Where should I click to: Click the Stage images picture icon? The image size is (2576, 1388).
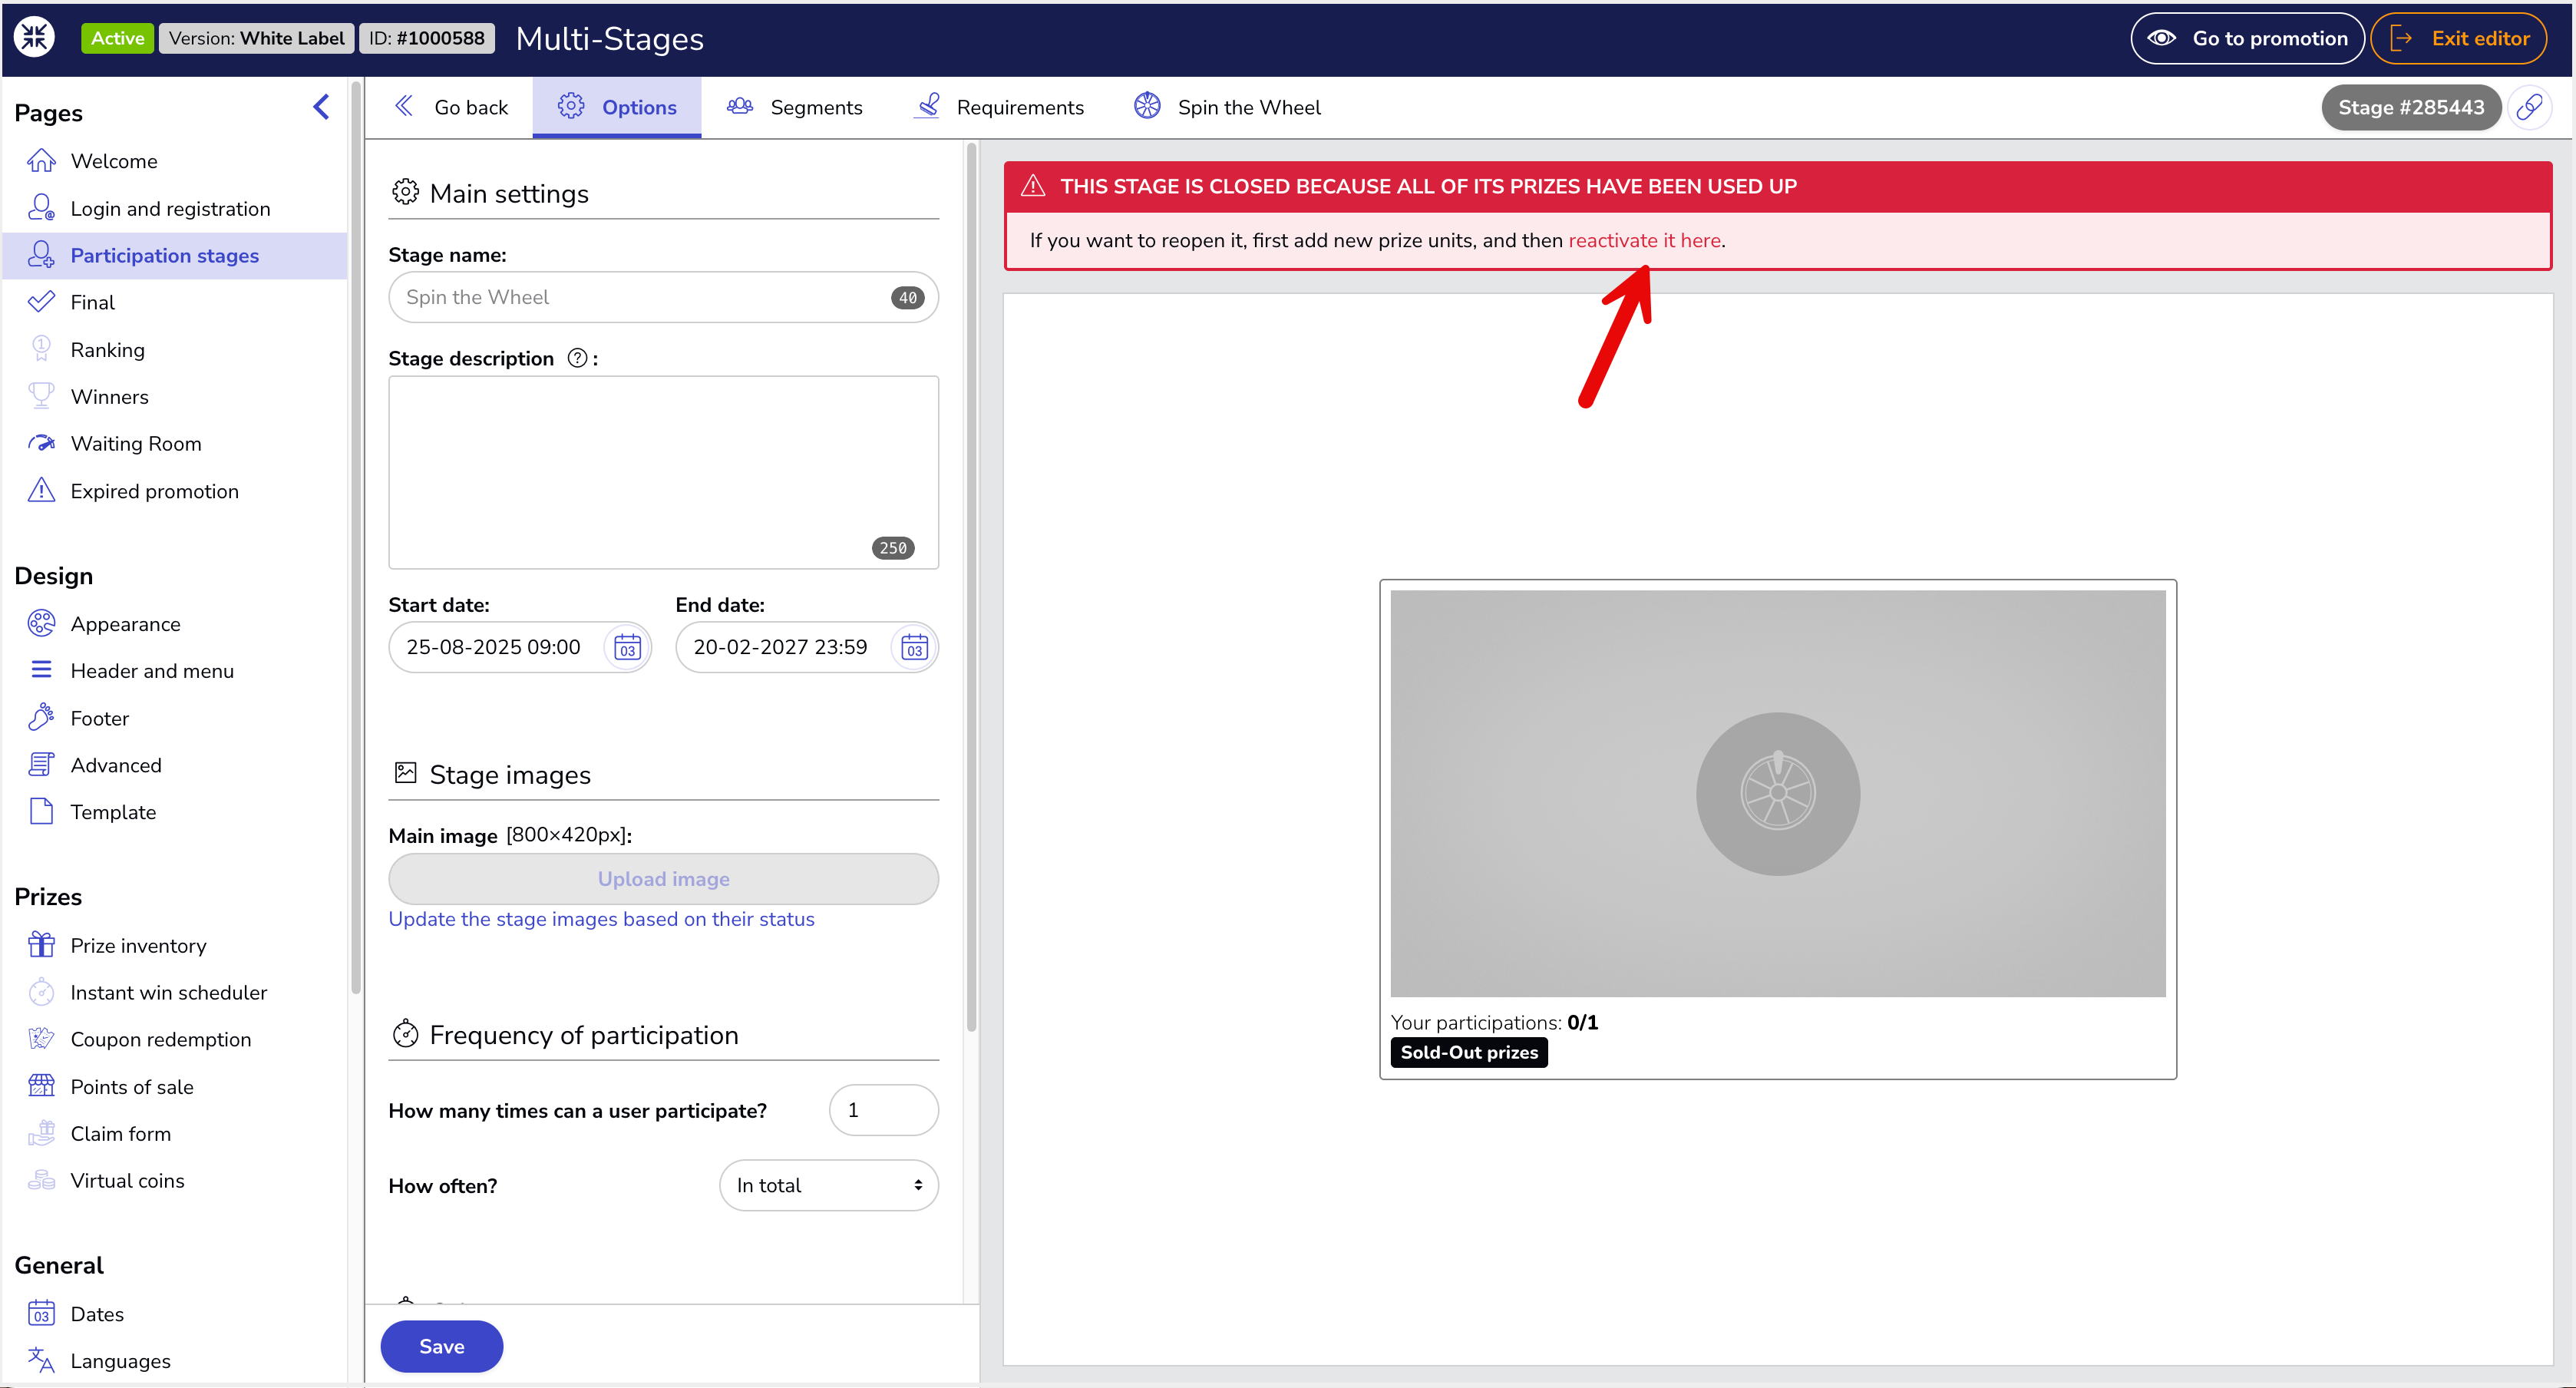tap(405, 773)
